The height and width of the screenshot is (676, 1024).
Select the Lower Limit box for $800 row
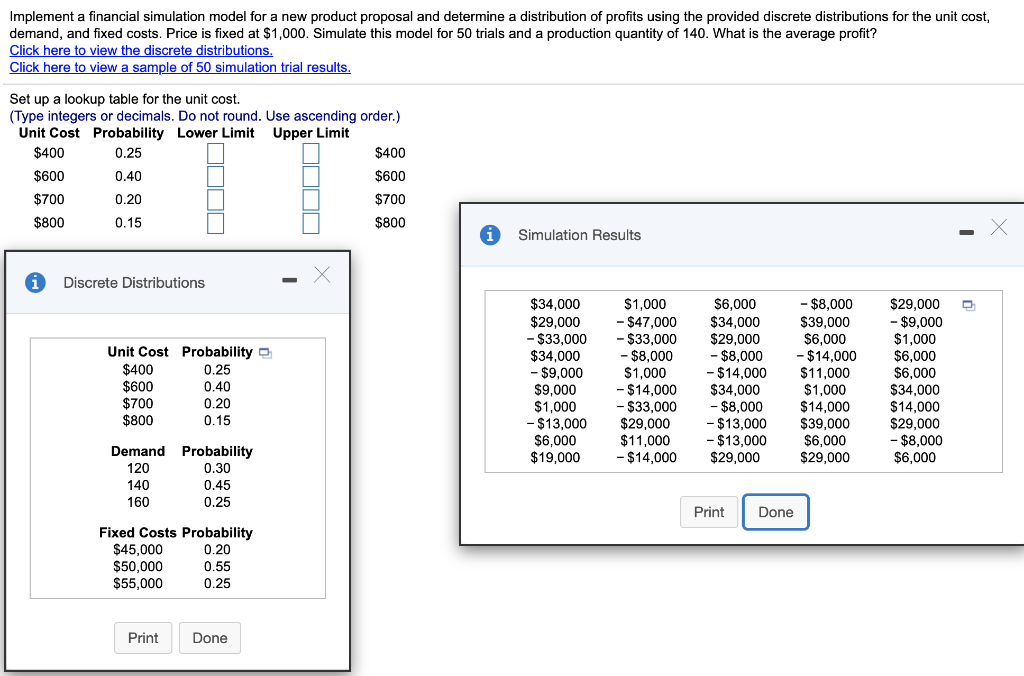[215, 222]
